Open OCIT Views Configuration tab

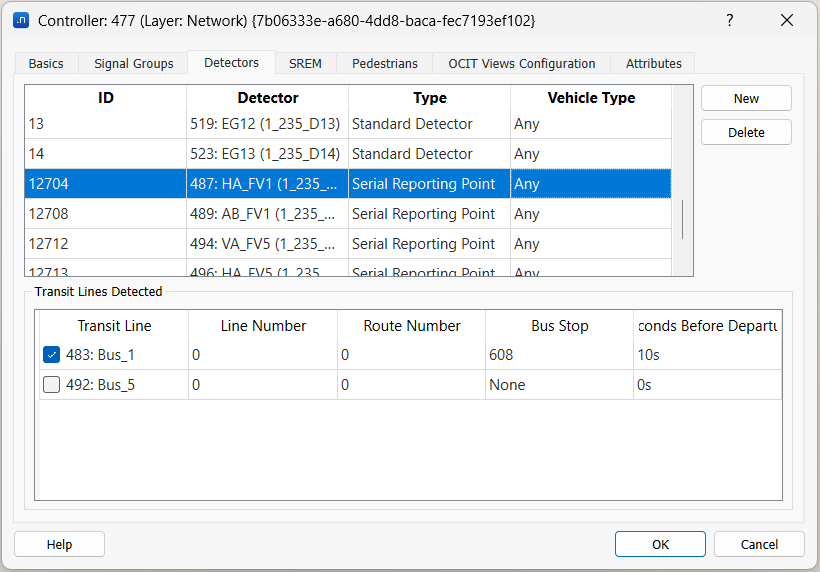pyautogui.click(x=521, y=63)
